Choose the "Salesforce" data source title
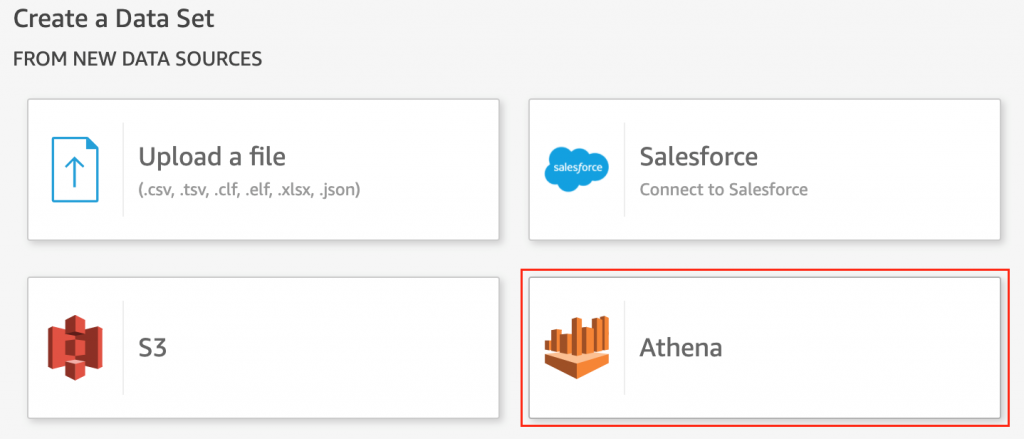1024x439 pixels. (698, 157)
